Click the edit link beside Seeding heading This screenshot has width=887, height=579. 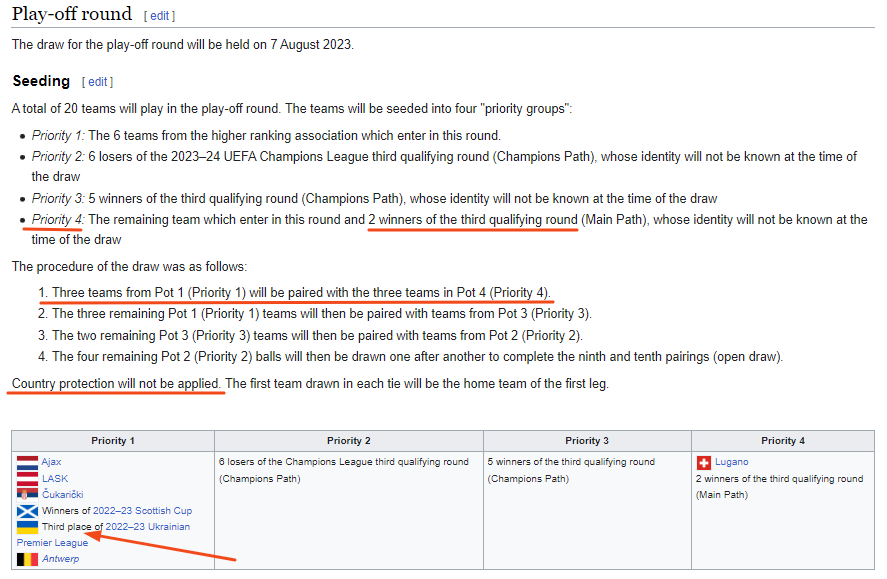97,81
